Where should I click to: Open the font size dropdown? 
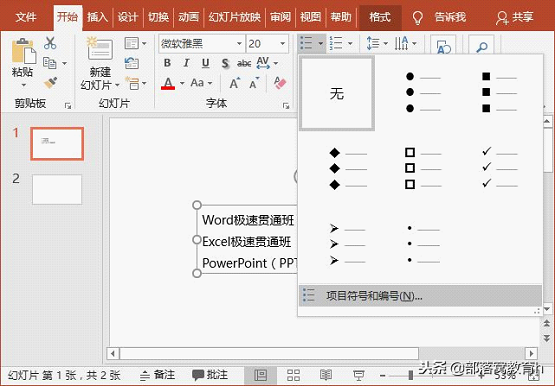coord(282,44)
